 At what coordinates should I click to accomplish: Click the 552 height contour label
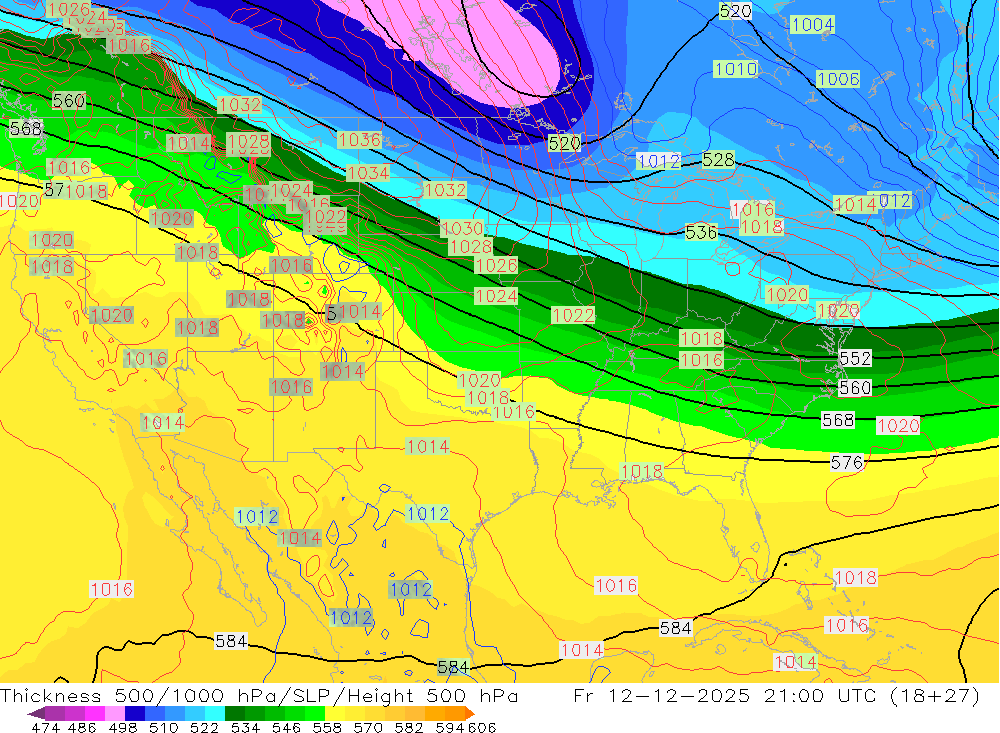(x=855, y=359)
